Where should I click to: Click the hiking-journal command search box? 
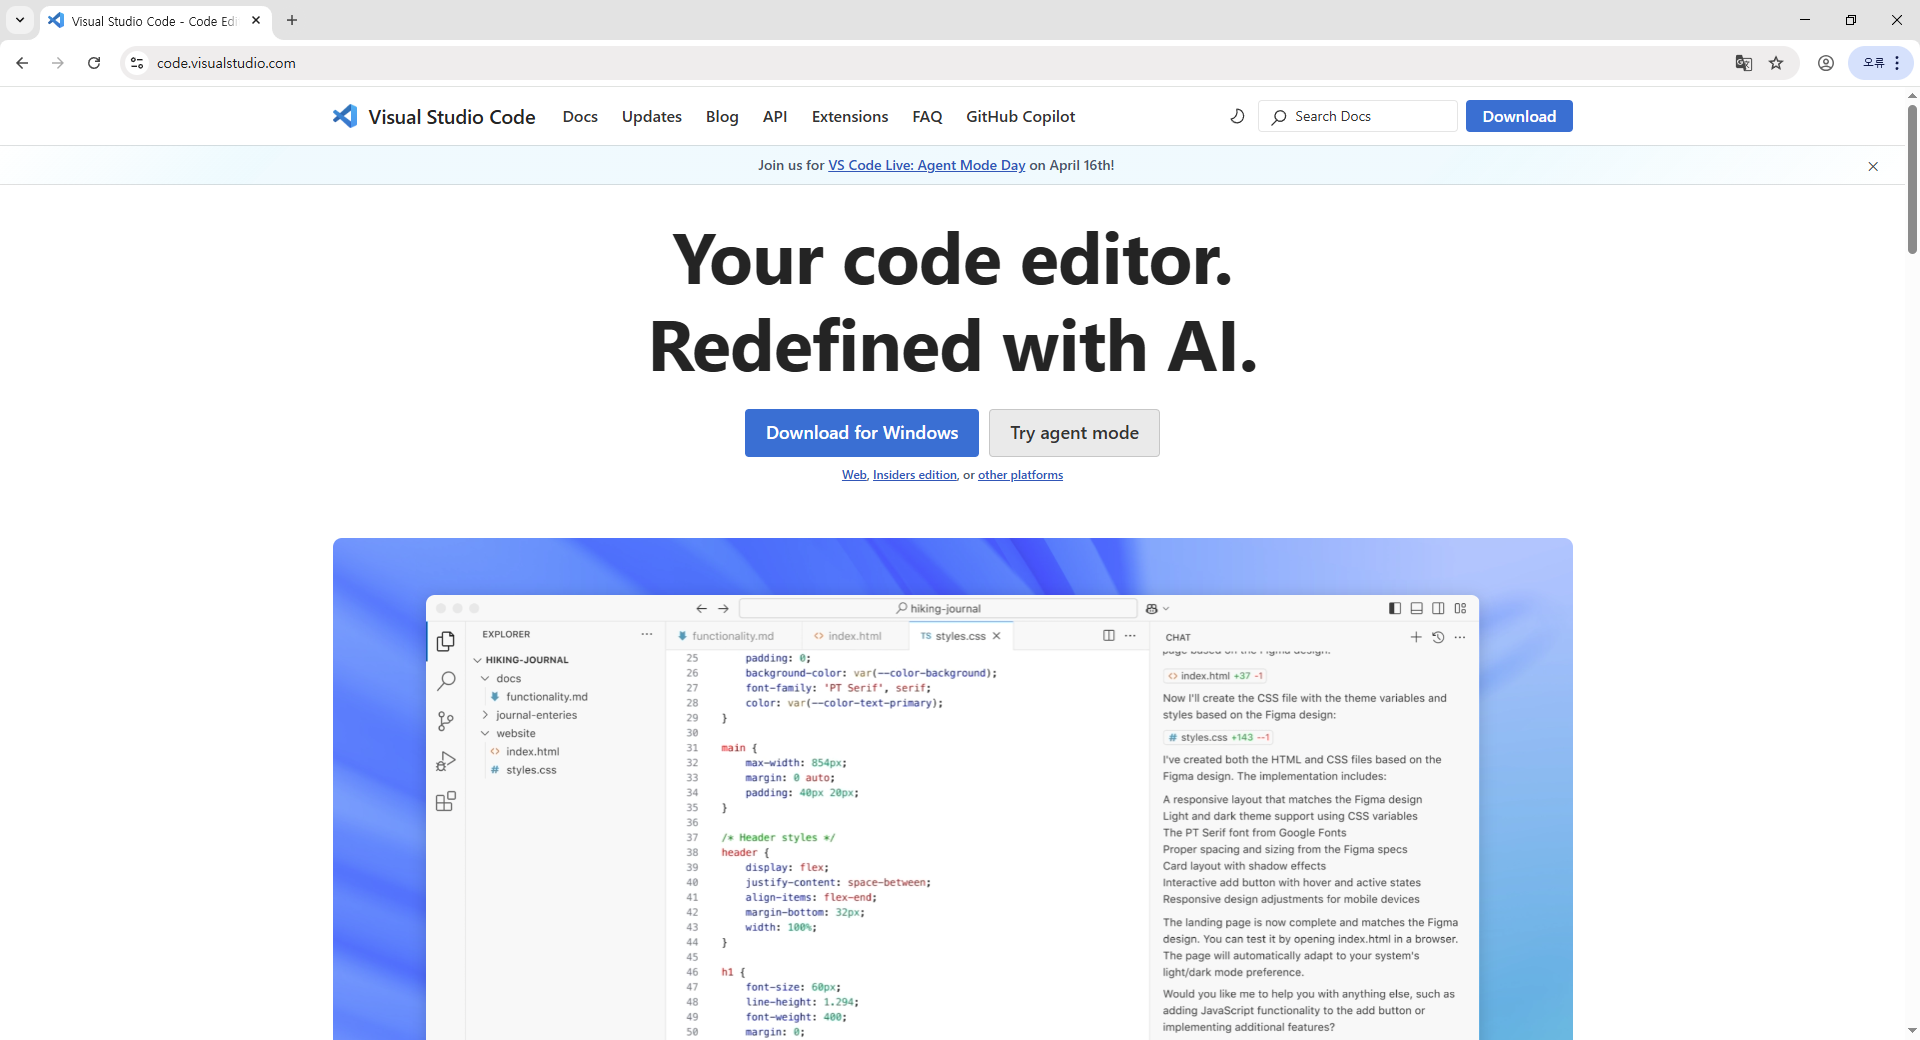[x=938, y=608]
